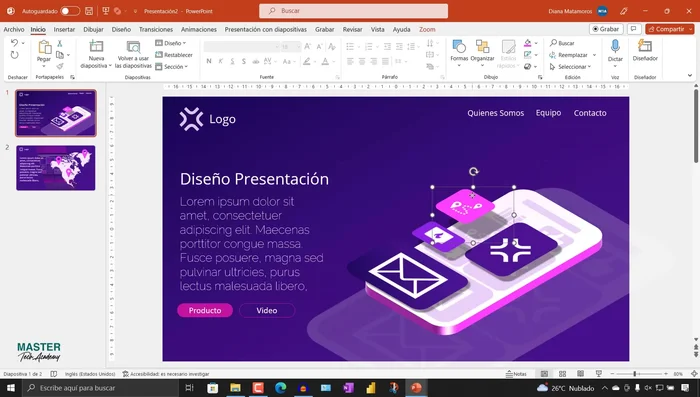The height and width of the screenshot is (397, 700).
Task: Click the rotation handle of selected shape
Action: 473,171
